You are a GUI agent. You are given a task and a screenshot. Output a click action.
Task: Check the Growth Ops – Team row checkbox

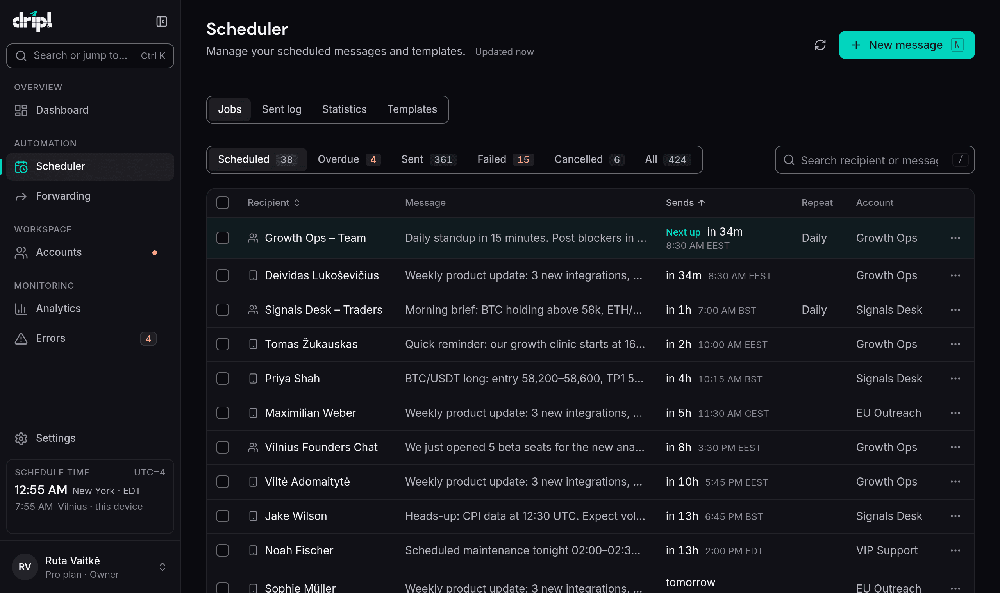[223, 238]
